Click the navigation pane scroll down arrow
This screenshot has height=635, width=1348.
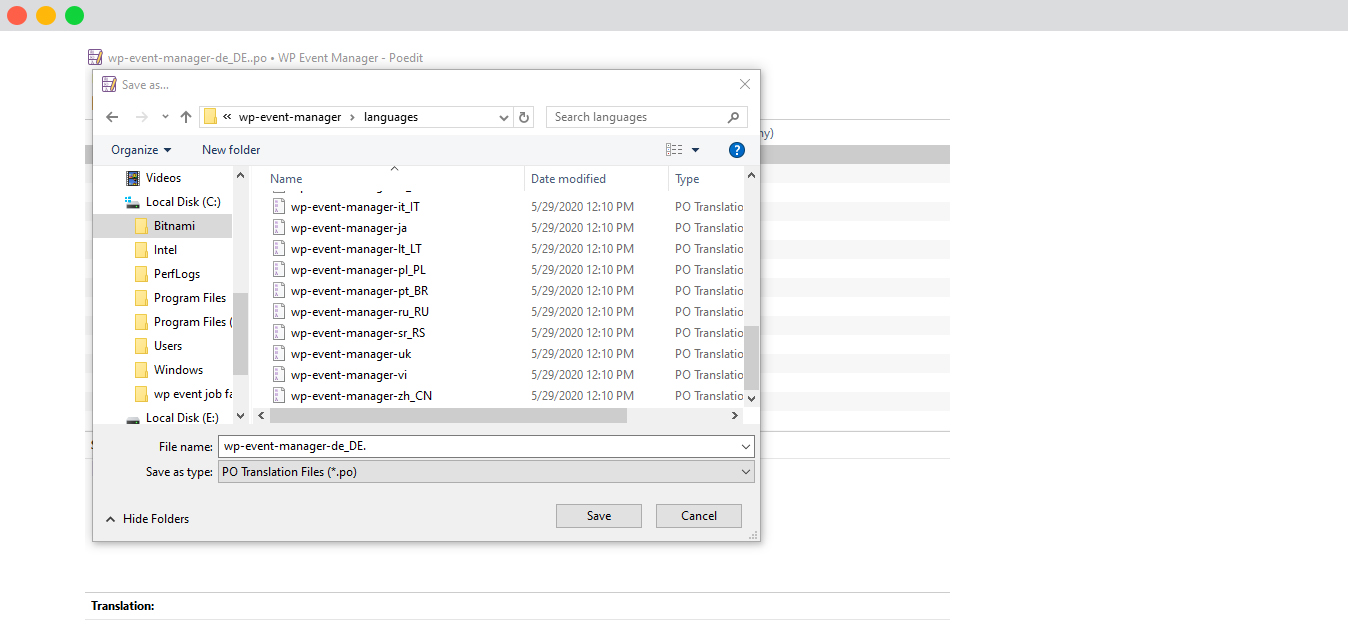click(240, 415)
